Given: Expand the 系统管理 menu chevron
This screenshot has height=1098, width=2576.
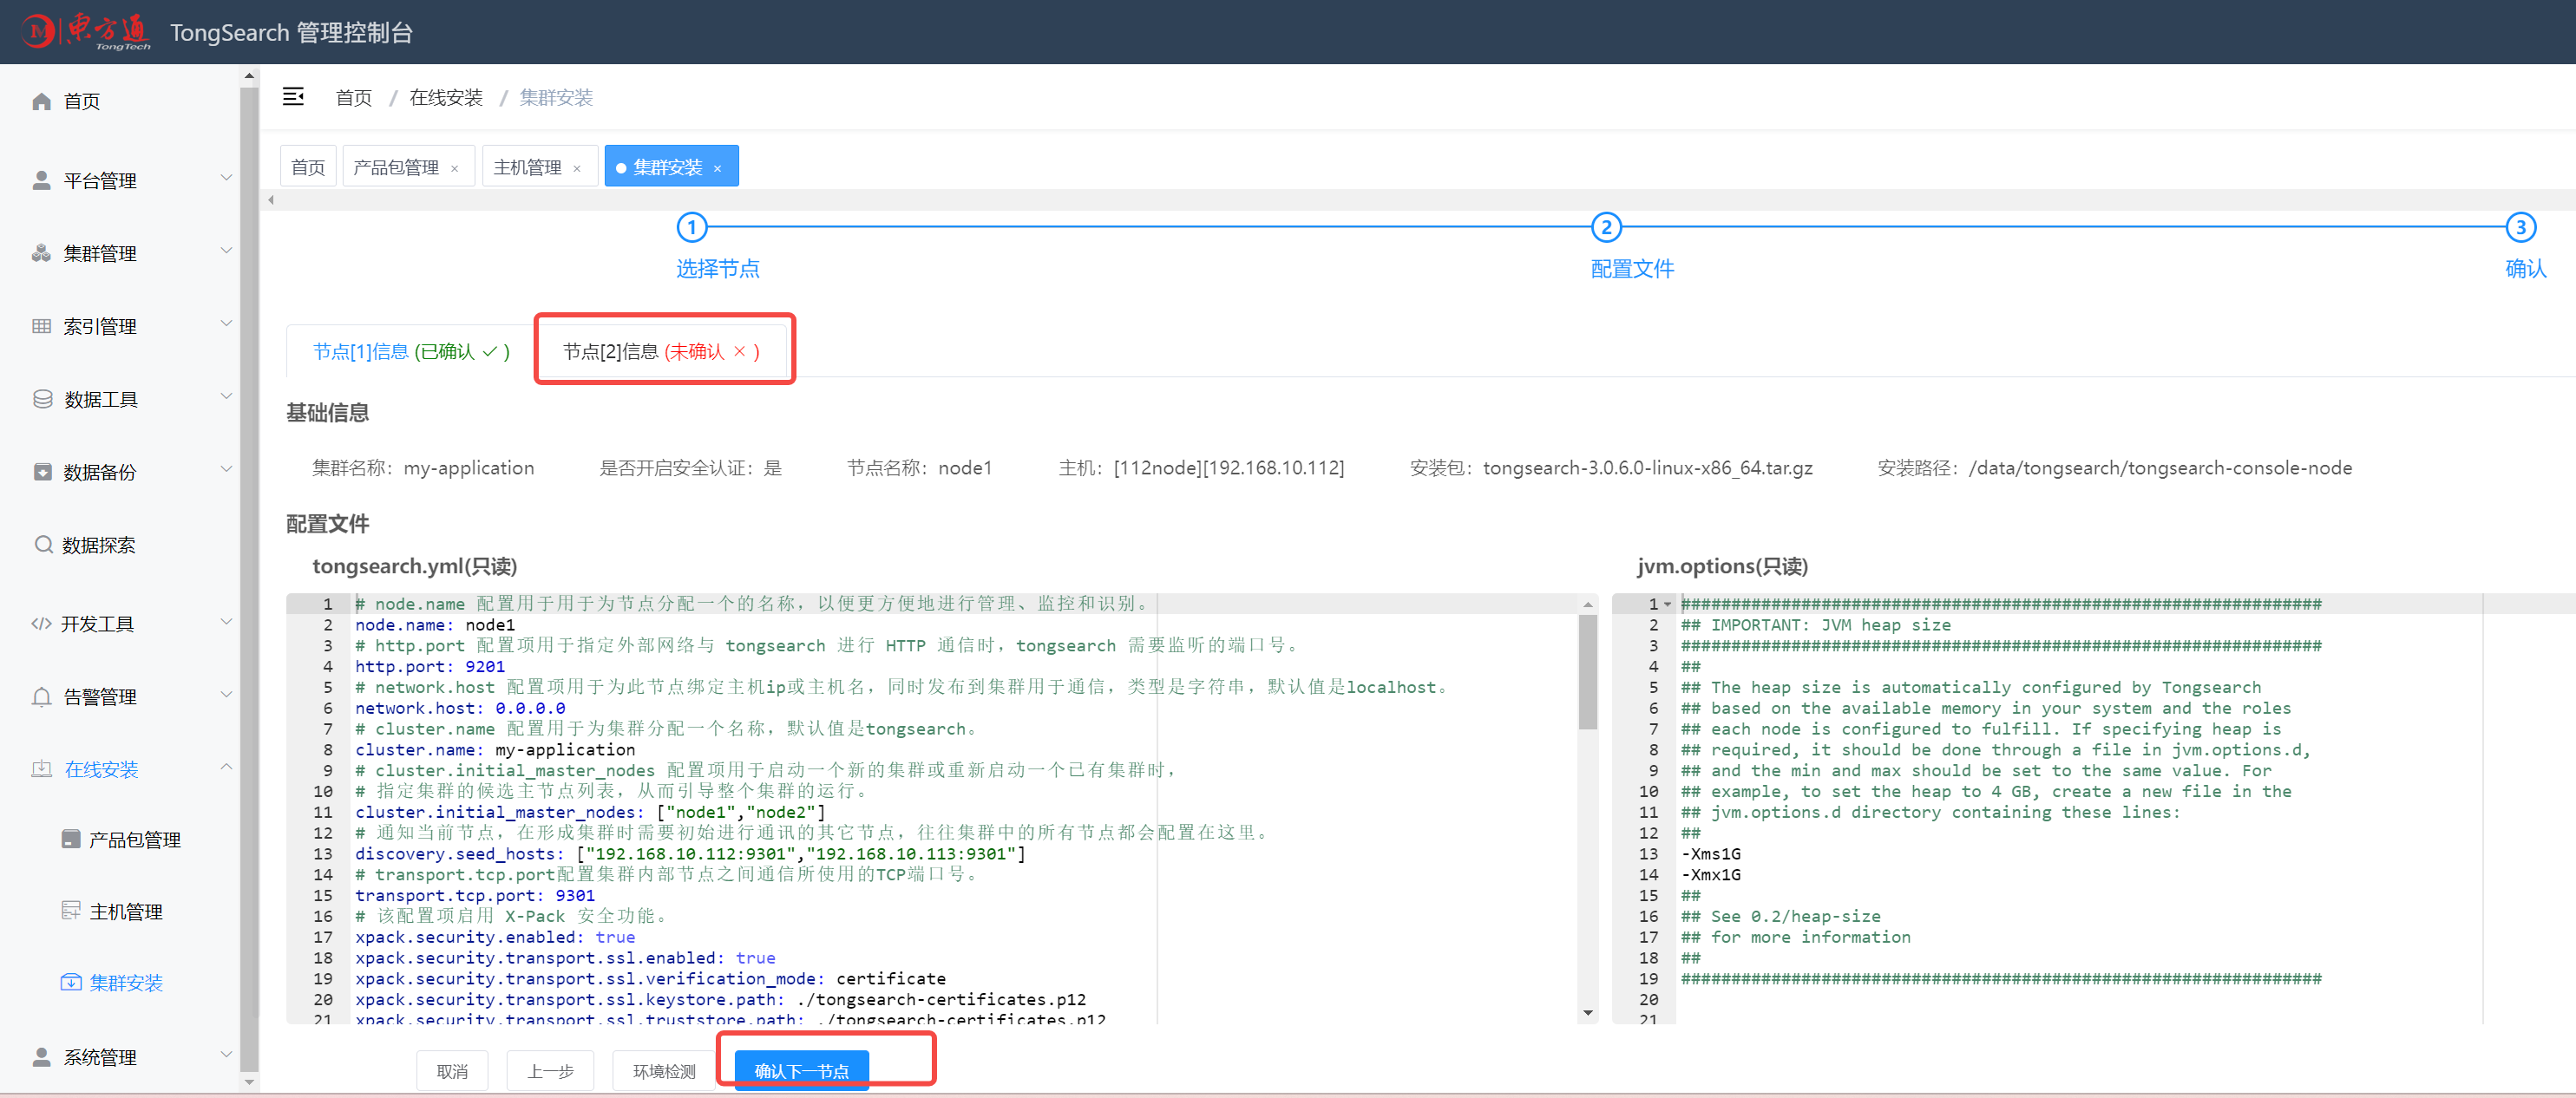Looking at the screenshot, I should [226, 1054].
